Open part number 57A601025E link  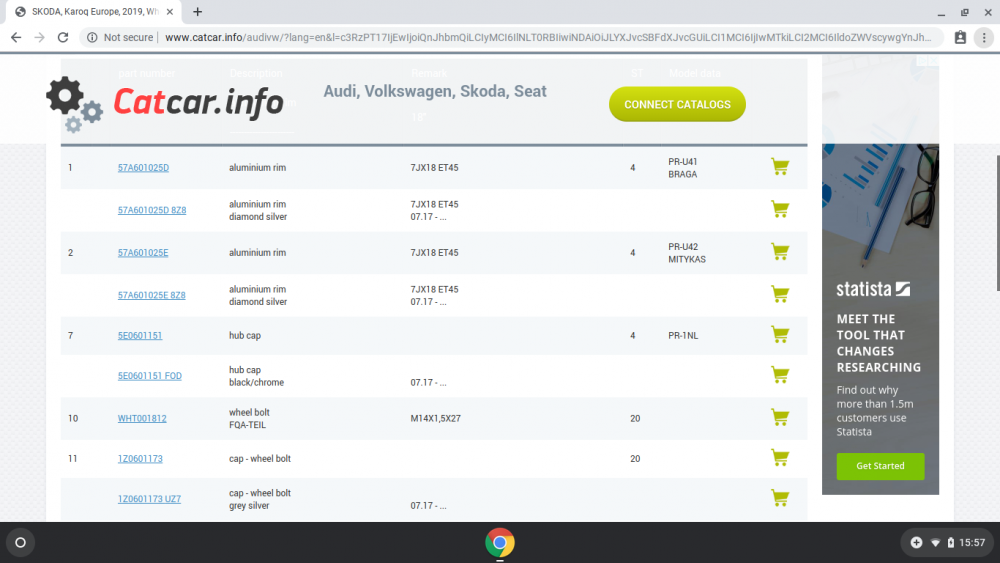[143, 252]
